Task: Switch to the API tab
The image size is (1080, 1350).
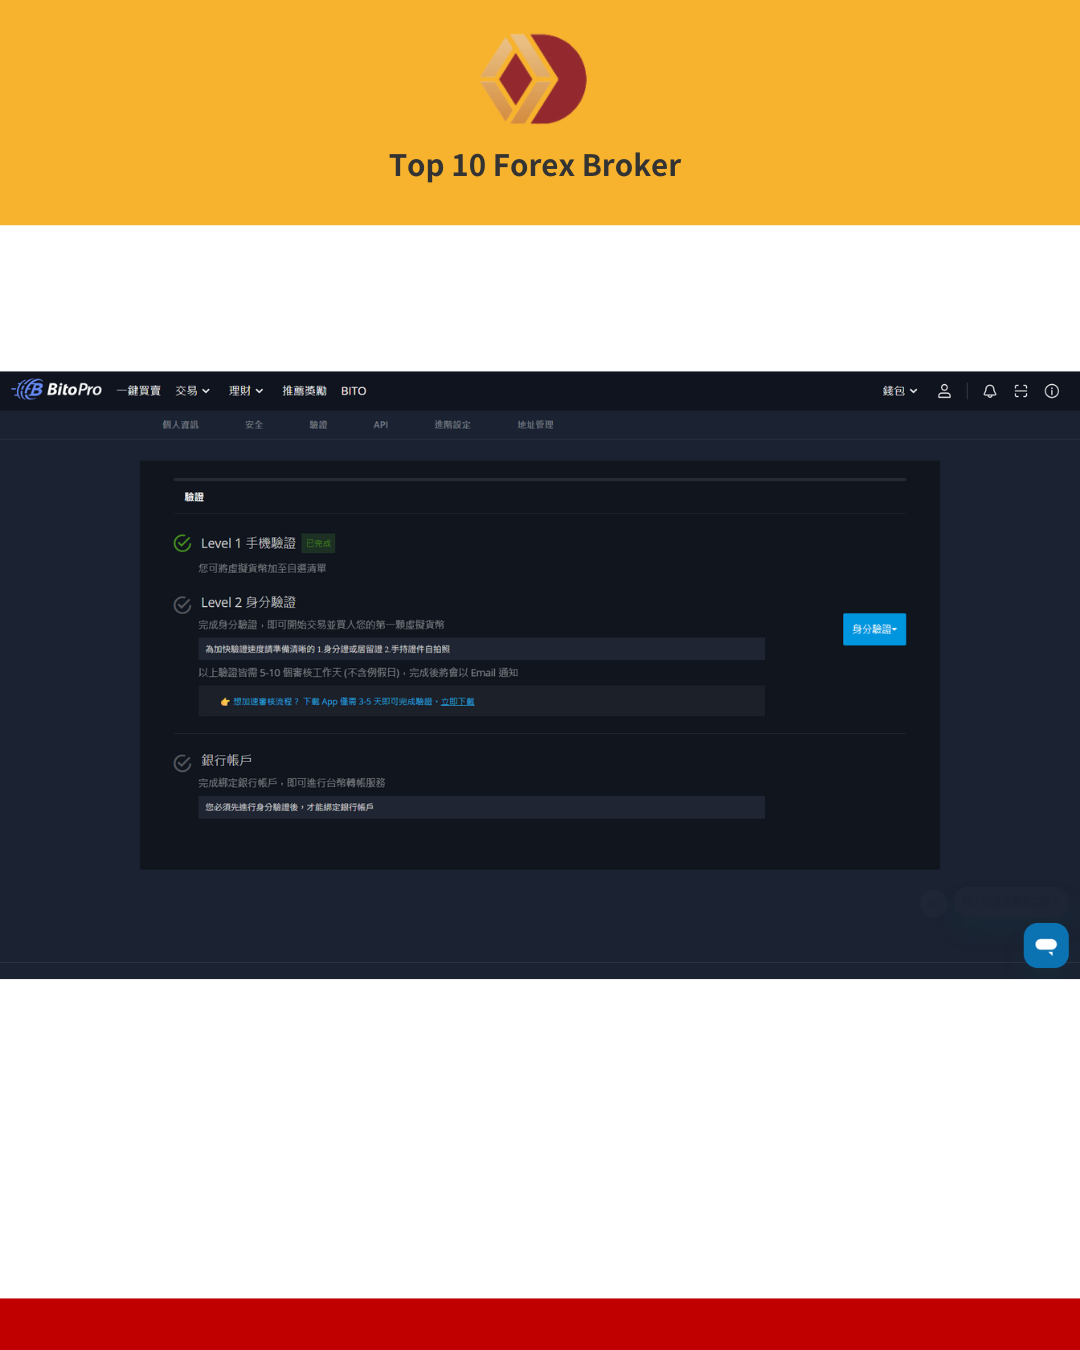Action: coord(380,425)
